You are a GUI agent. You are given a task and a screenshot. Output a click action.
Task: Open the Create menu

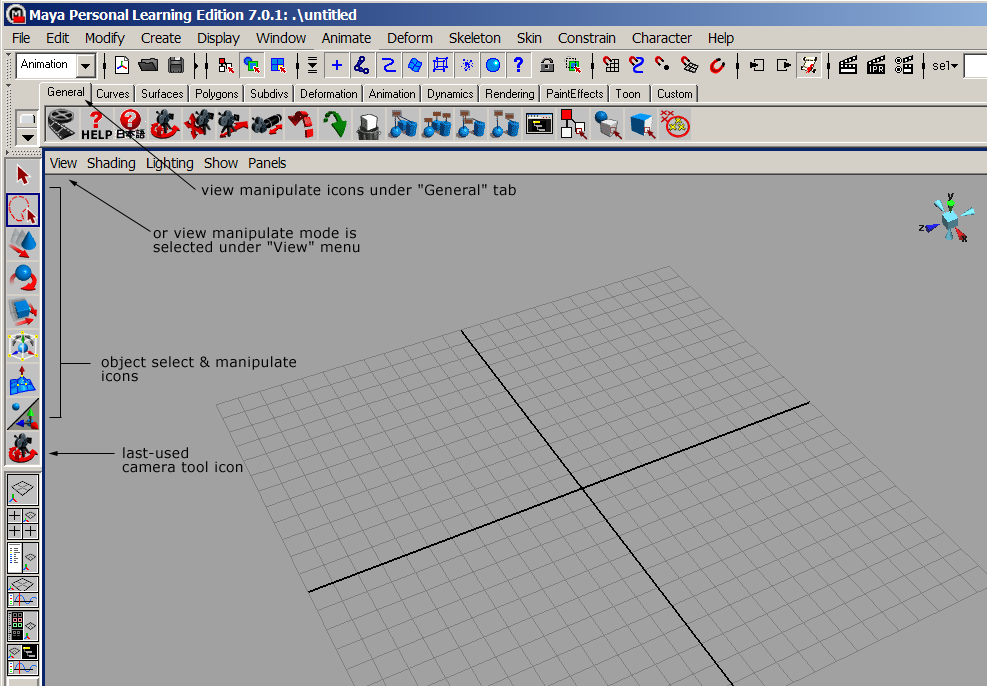161,38
